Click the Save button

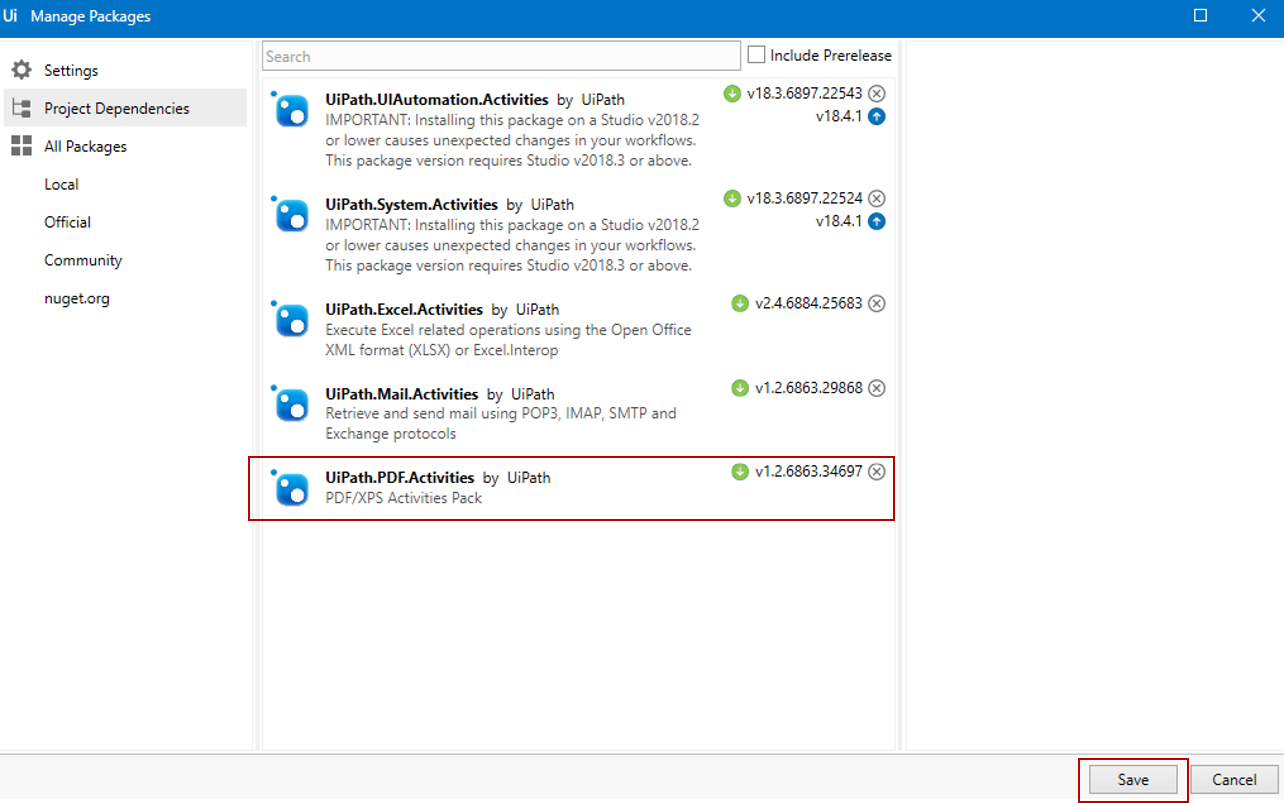click(x=1133, y=780)
